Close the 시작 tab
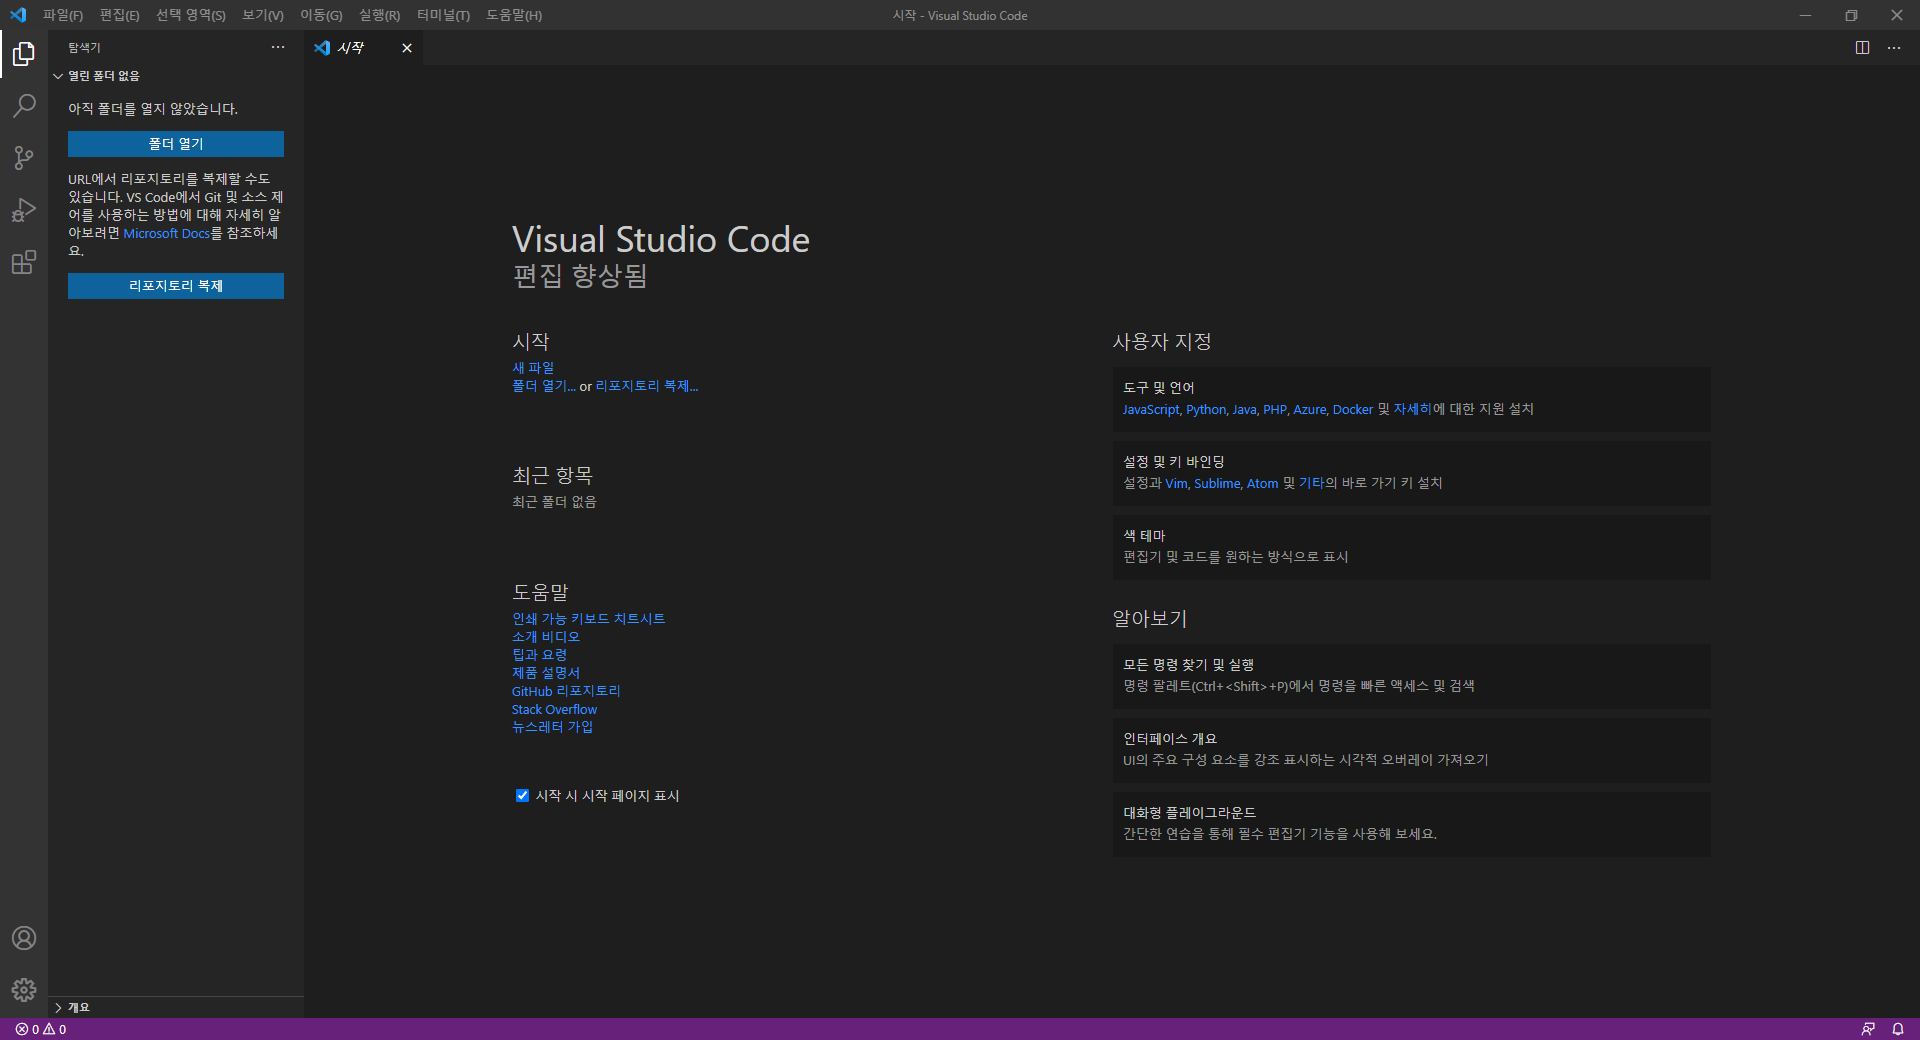1920x1040 pixels. tap(407, 48)
